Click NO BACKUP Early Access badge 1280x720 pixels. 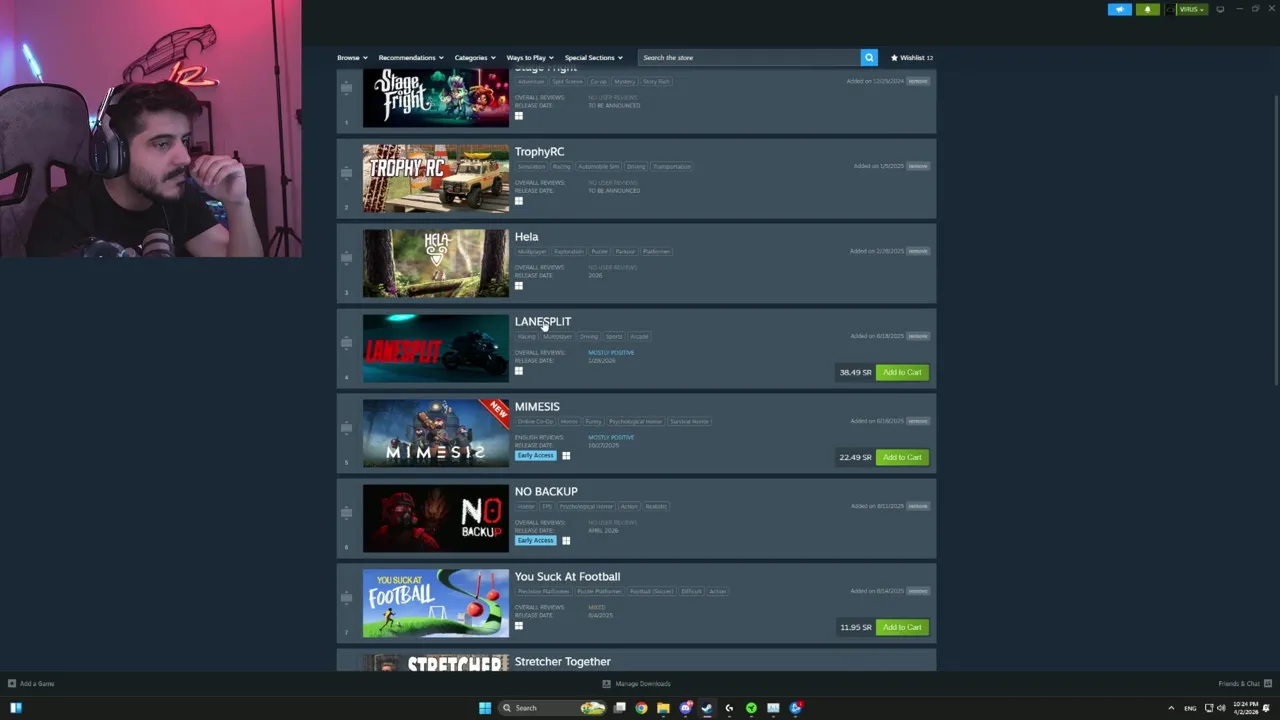(x=535, y=541)
